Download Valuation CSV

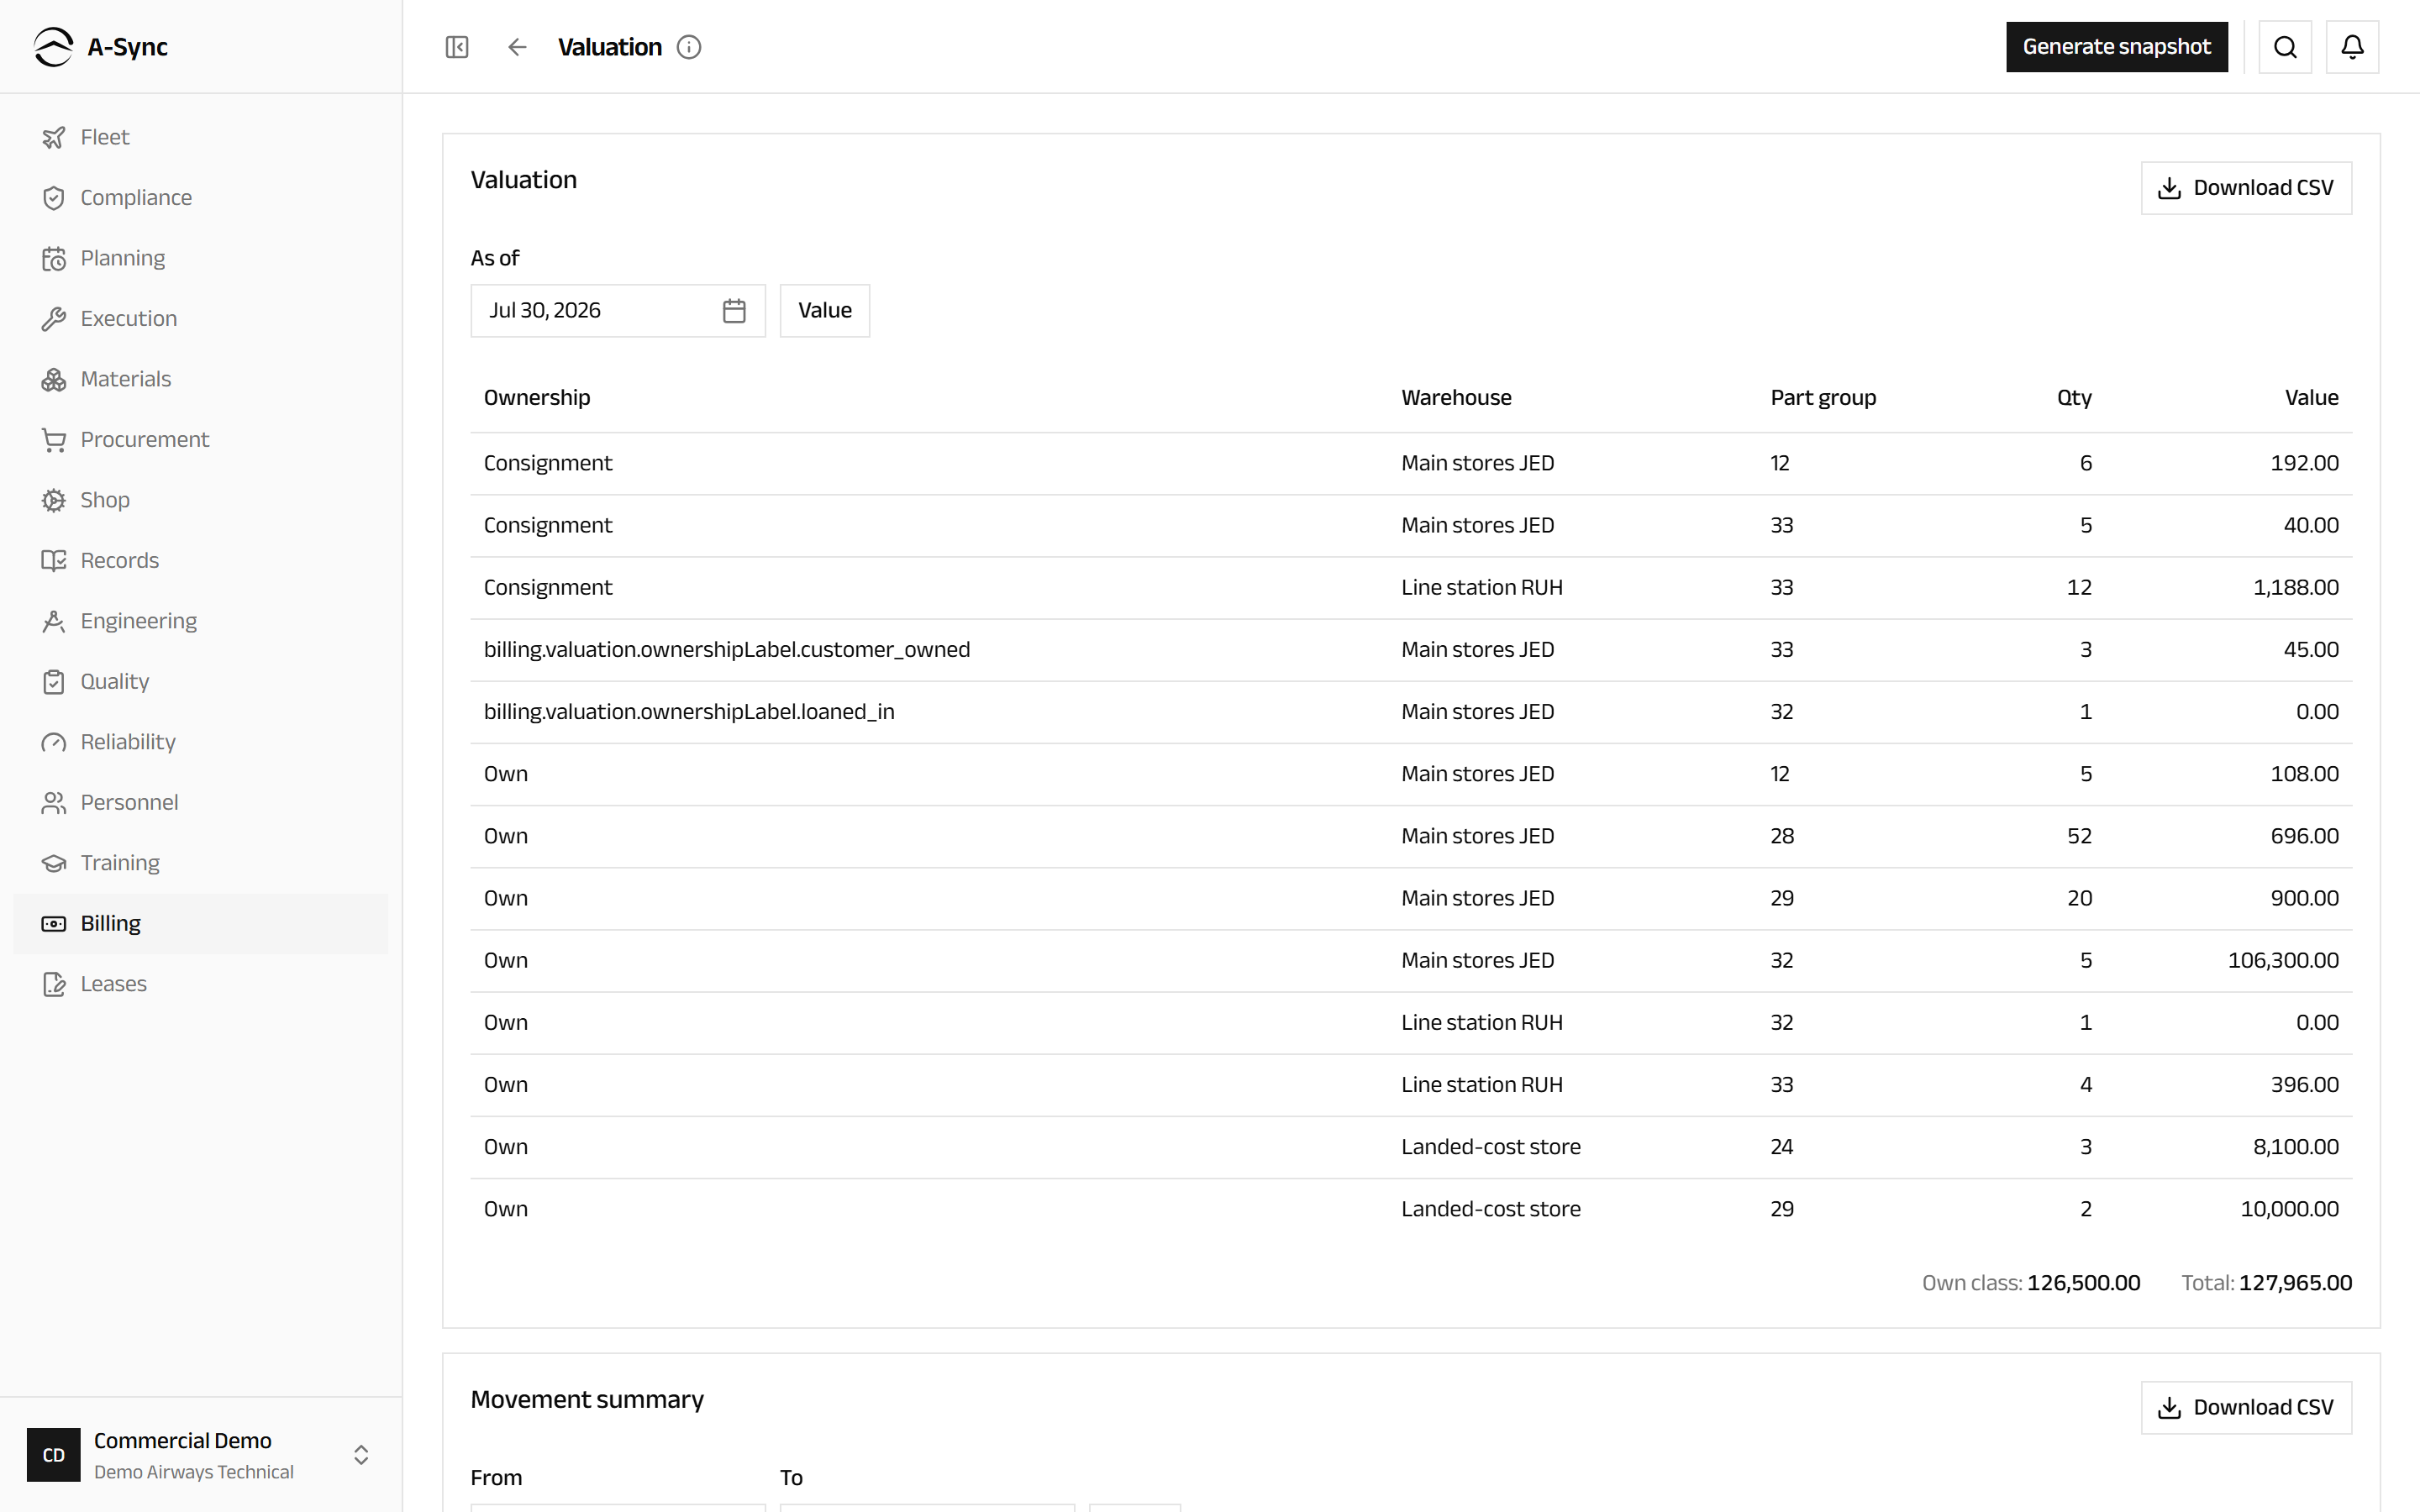tap(2246, 188)
